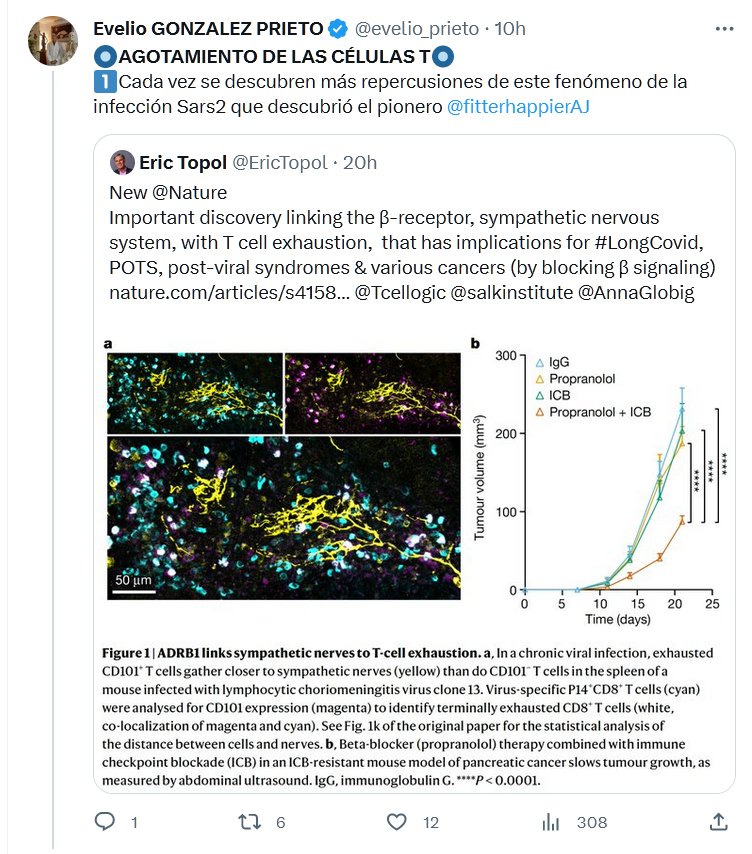Click the 20h timestamp on quoted tweet
This screenshot has height=854, width=752.
pyautogui.click(x=360, y=163)
